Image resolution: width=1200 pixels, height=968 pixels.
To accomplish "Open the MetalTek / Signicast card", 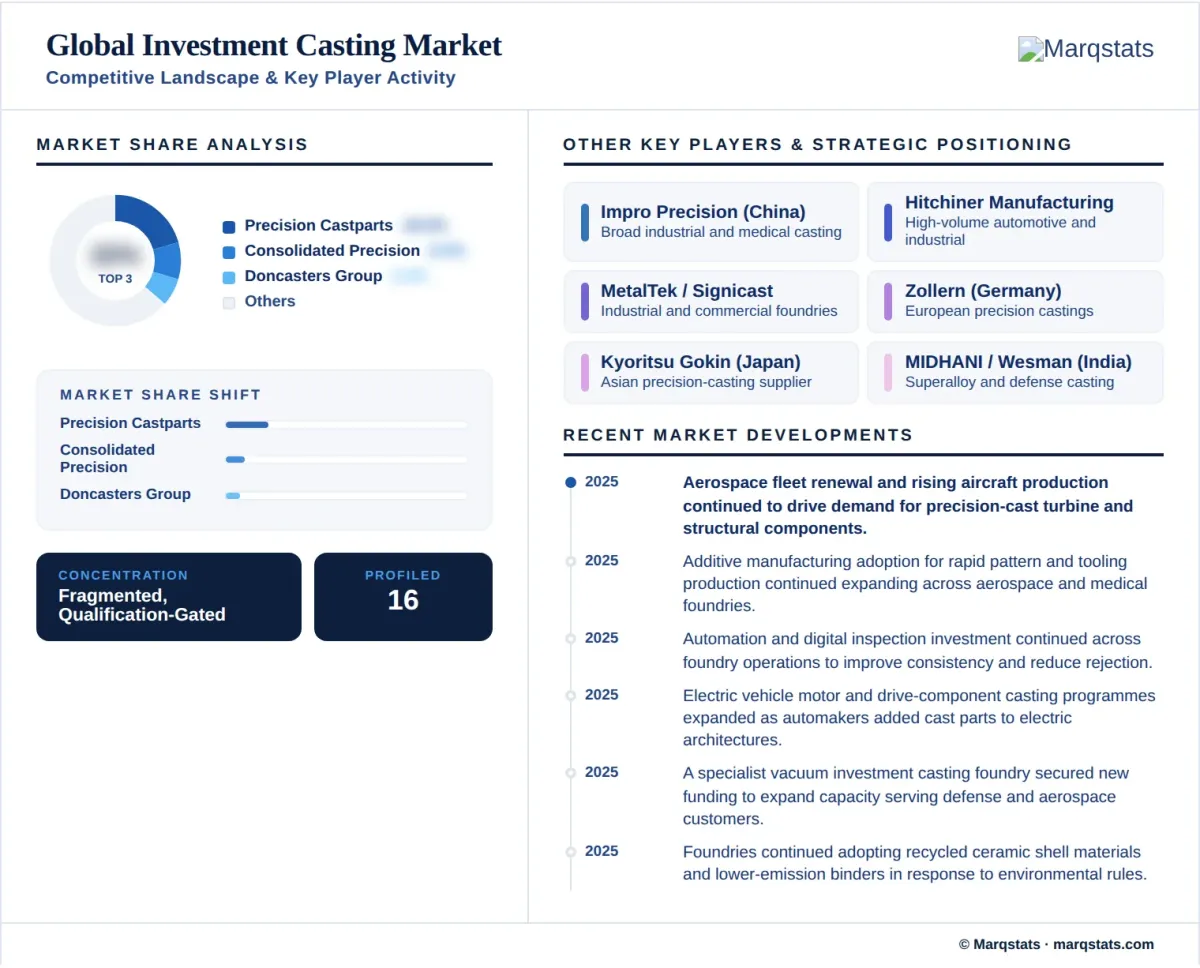I will click(x=711, y=301).
